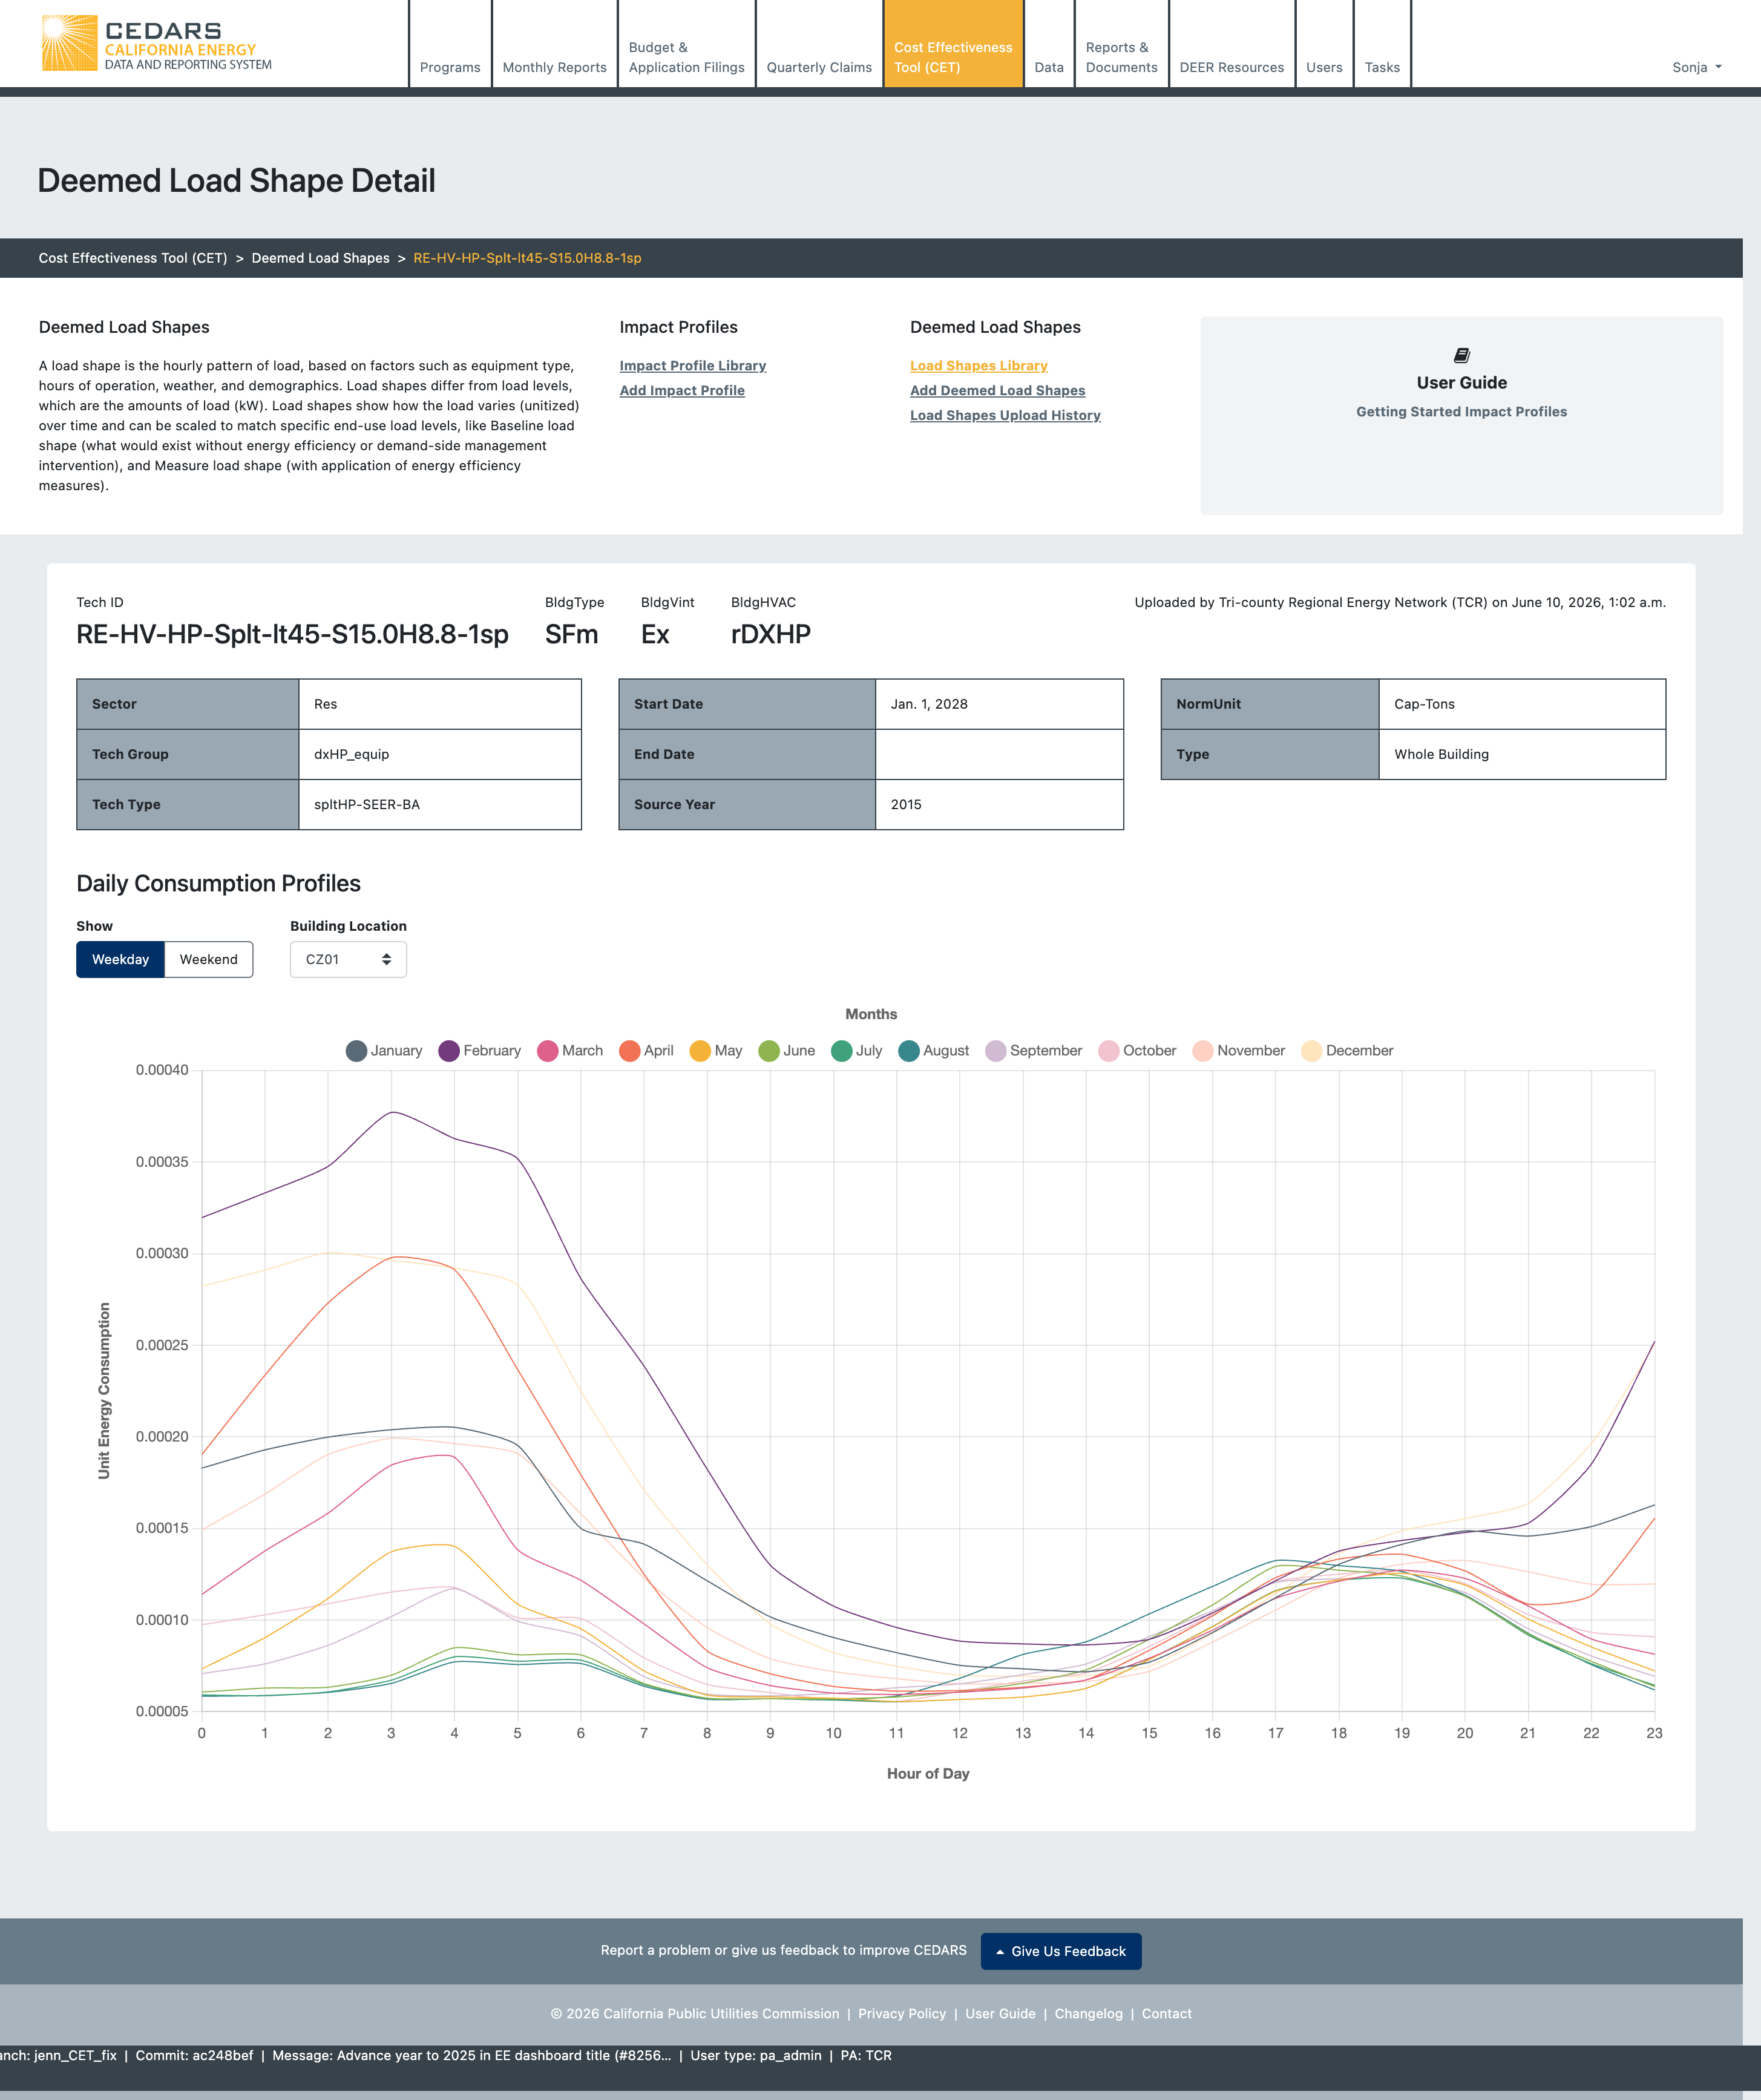The width and height of the screenshot is (1761, 2100).
Task: Open the Quarterly Claims tab
Action: 819,67
